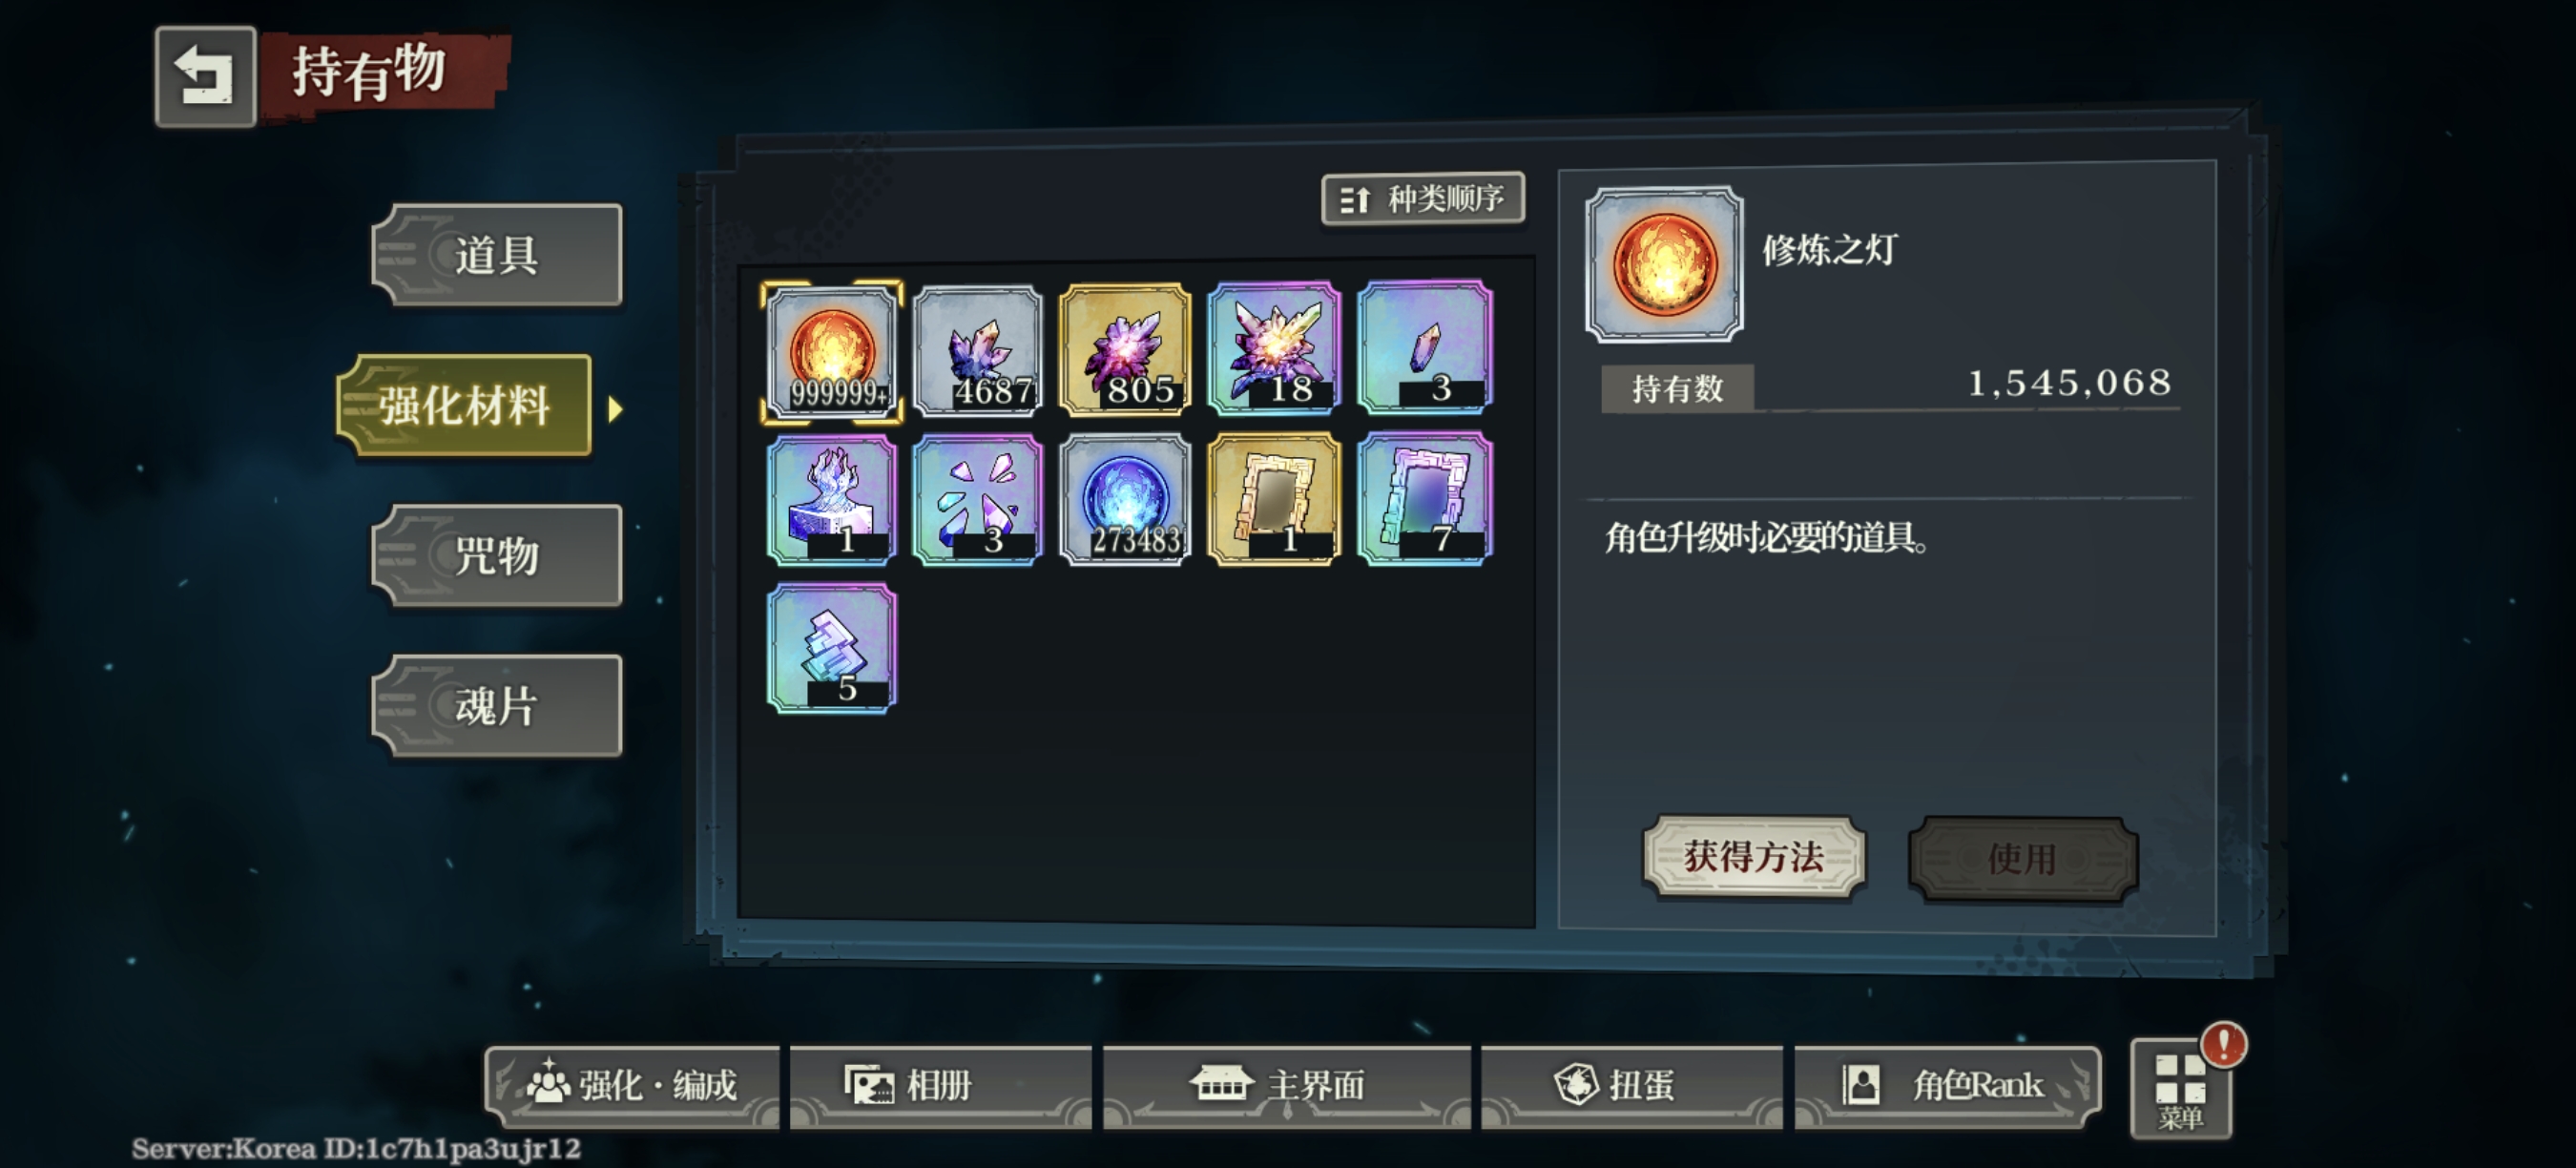
Task: Go to 扭蛋 gacha screen
Action: [x=1632, y=1086]
